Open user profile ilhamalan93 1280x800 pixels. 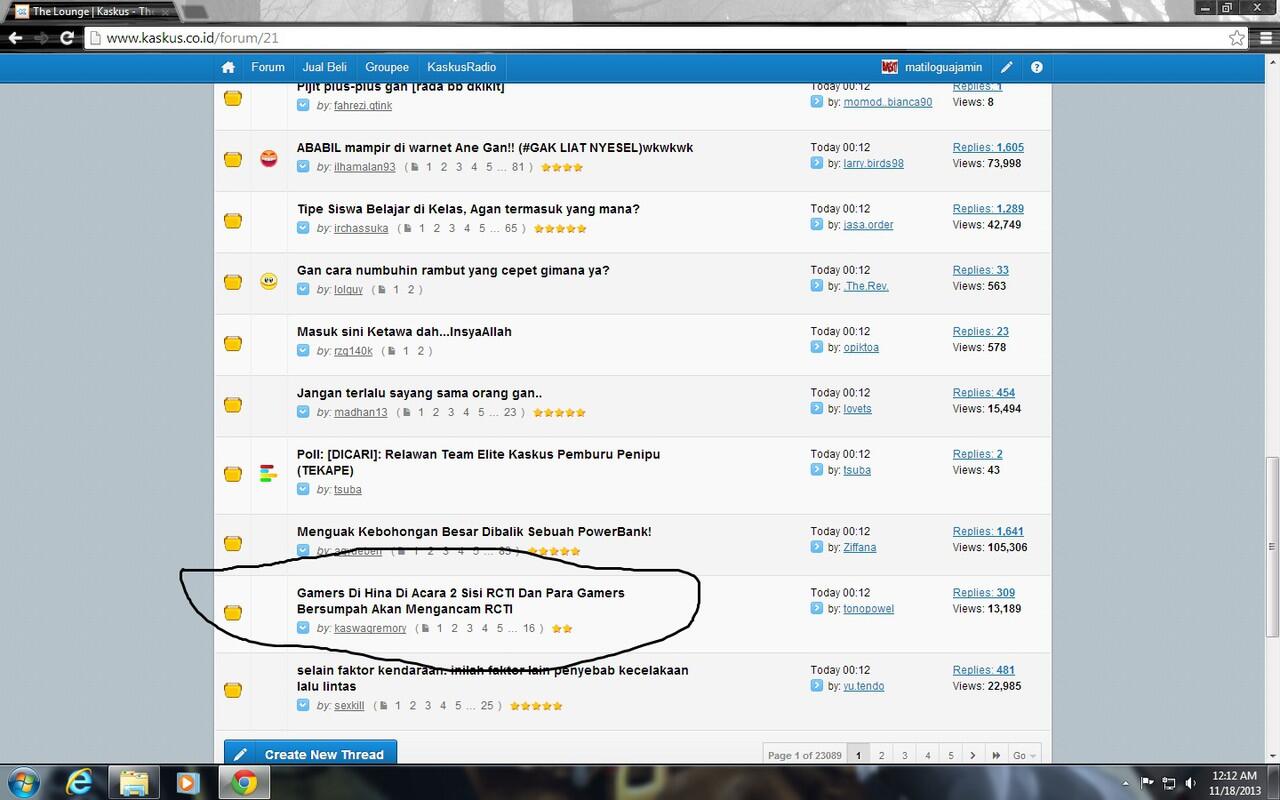pos(364,167)
